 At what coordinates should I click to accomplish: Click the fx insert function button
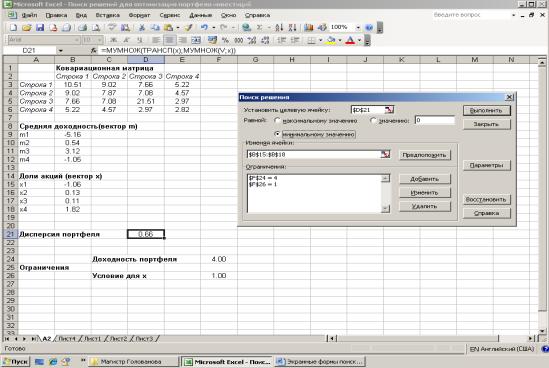pyautogui.click(x=93, y=50)
